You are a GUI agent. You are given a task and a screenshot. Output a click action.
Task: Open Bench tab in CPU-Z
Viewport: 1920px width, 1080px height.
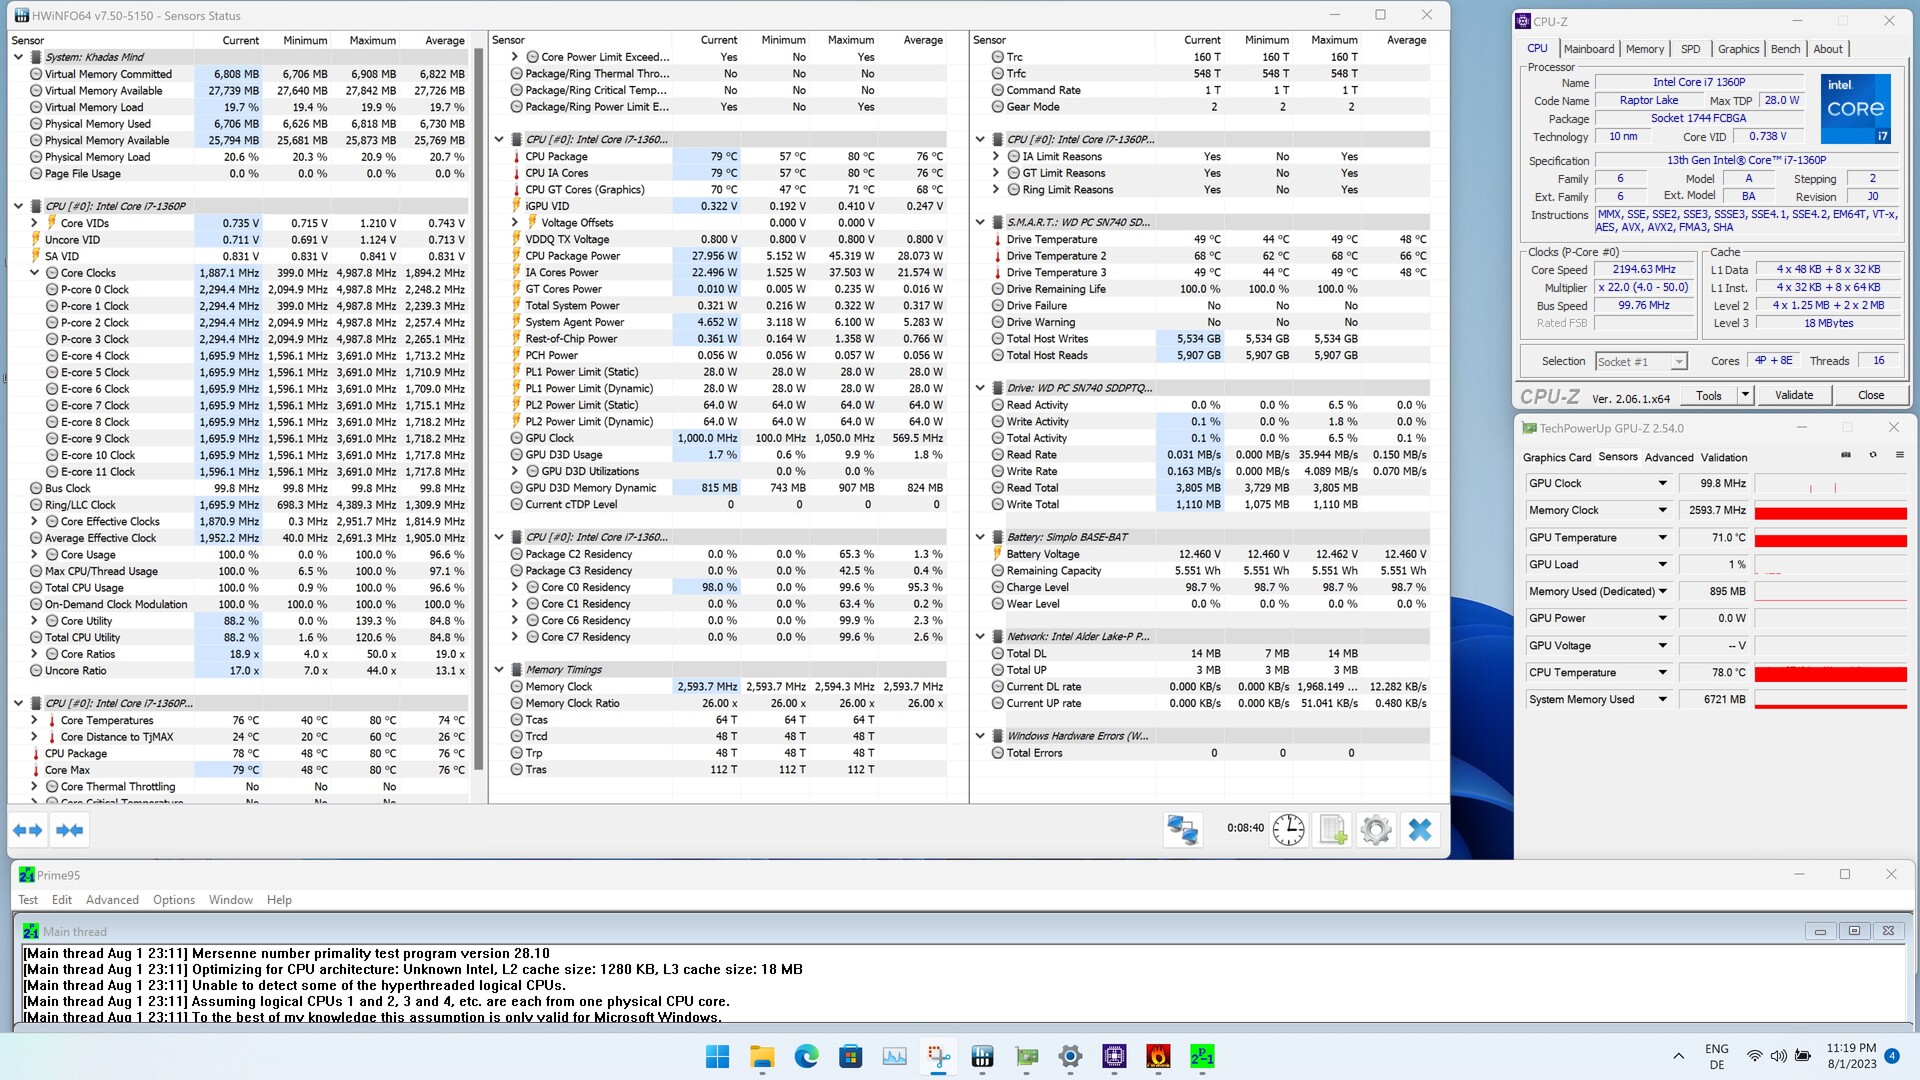[x=1785, y=49]
